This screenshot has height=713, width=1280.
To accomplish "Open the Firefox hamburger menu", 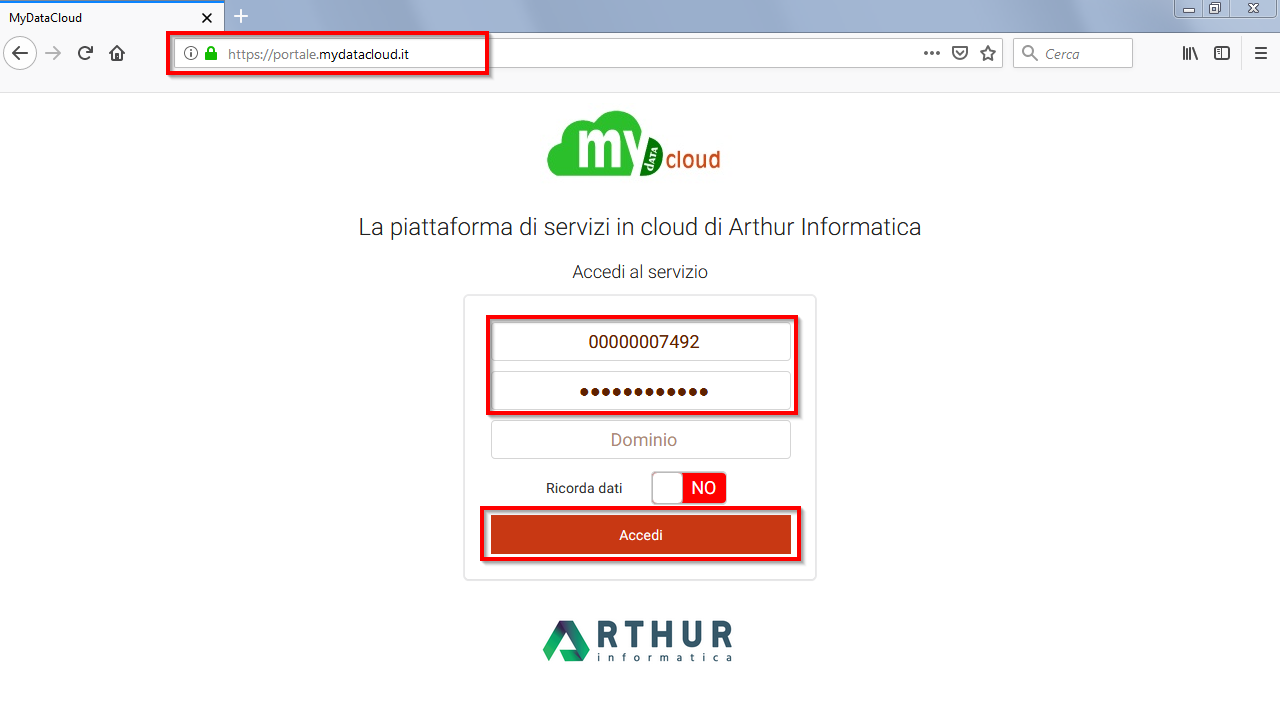I will [1261, 53].
